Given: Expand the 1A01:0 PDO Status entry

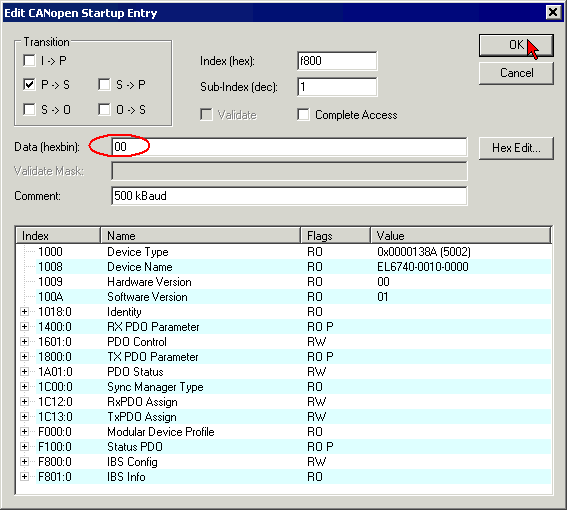Looking at the screenshot, I should (24, 371).
